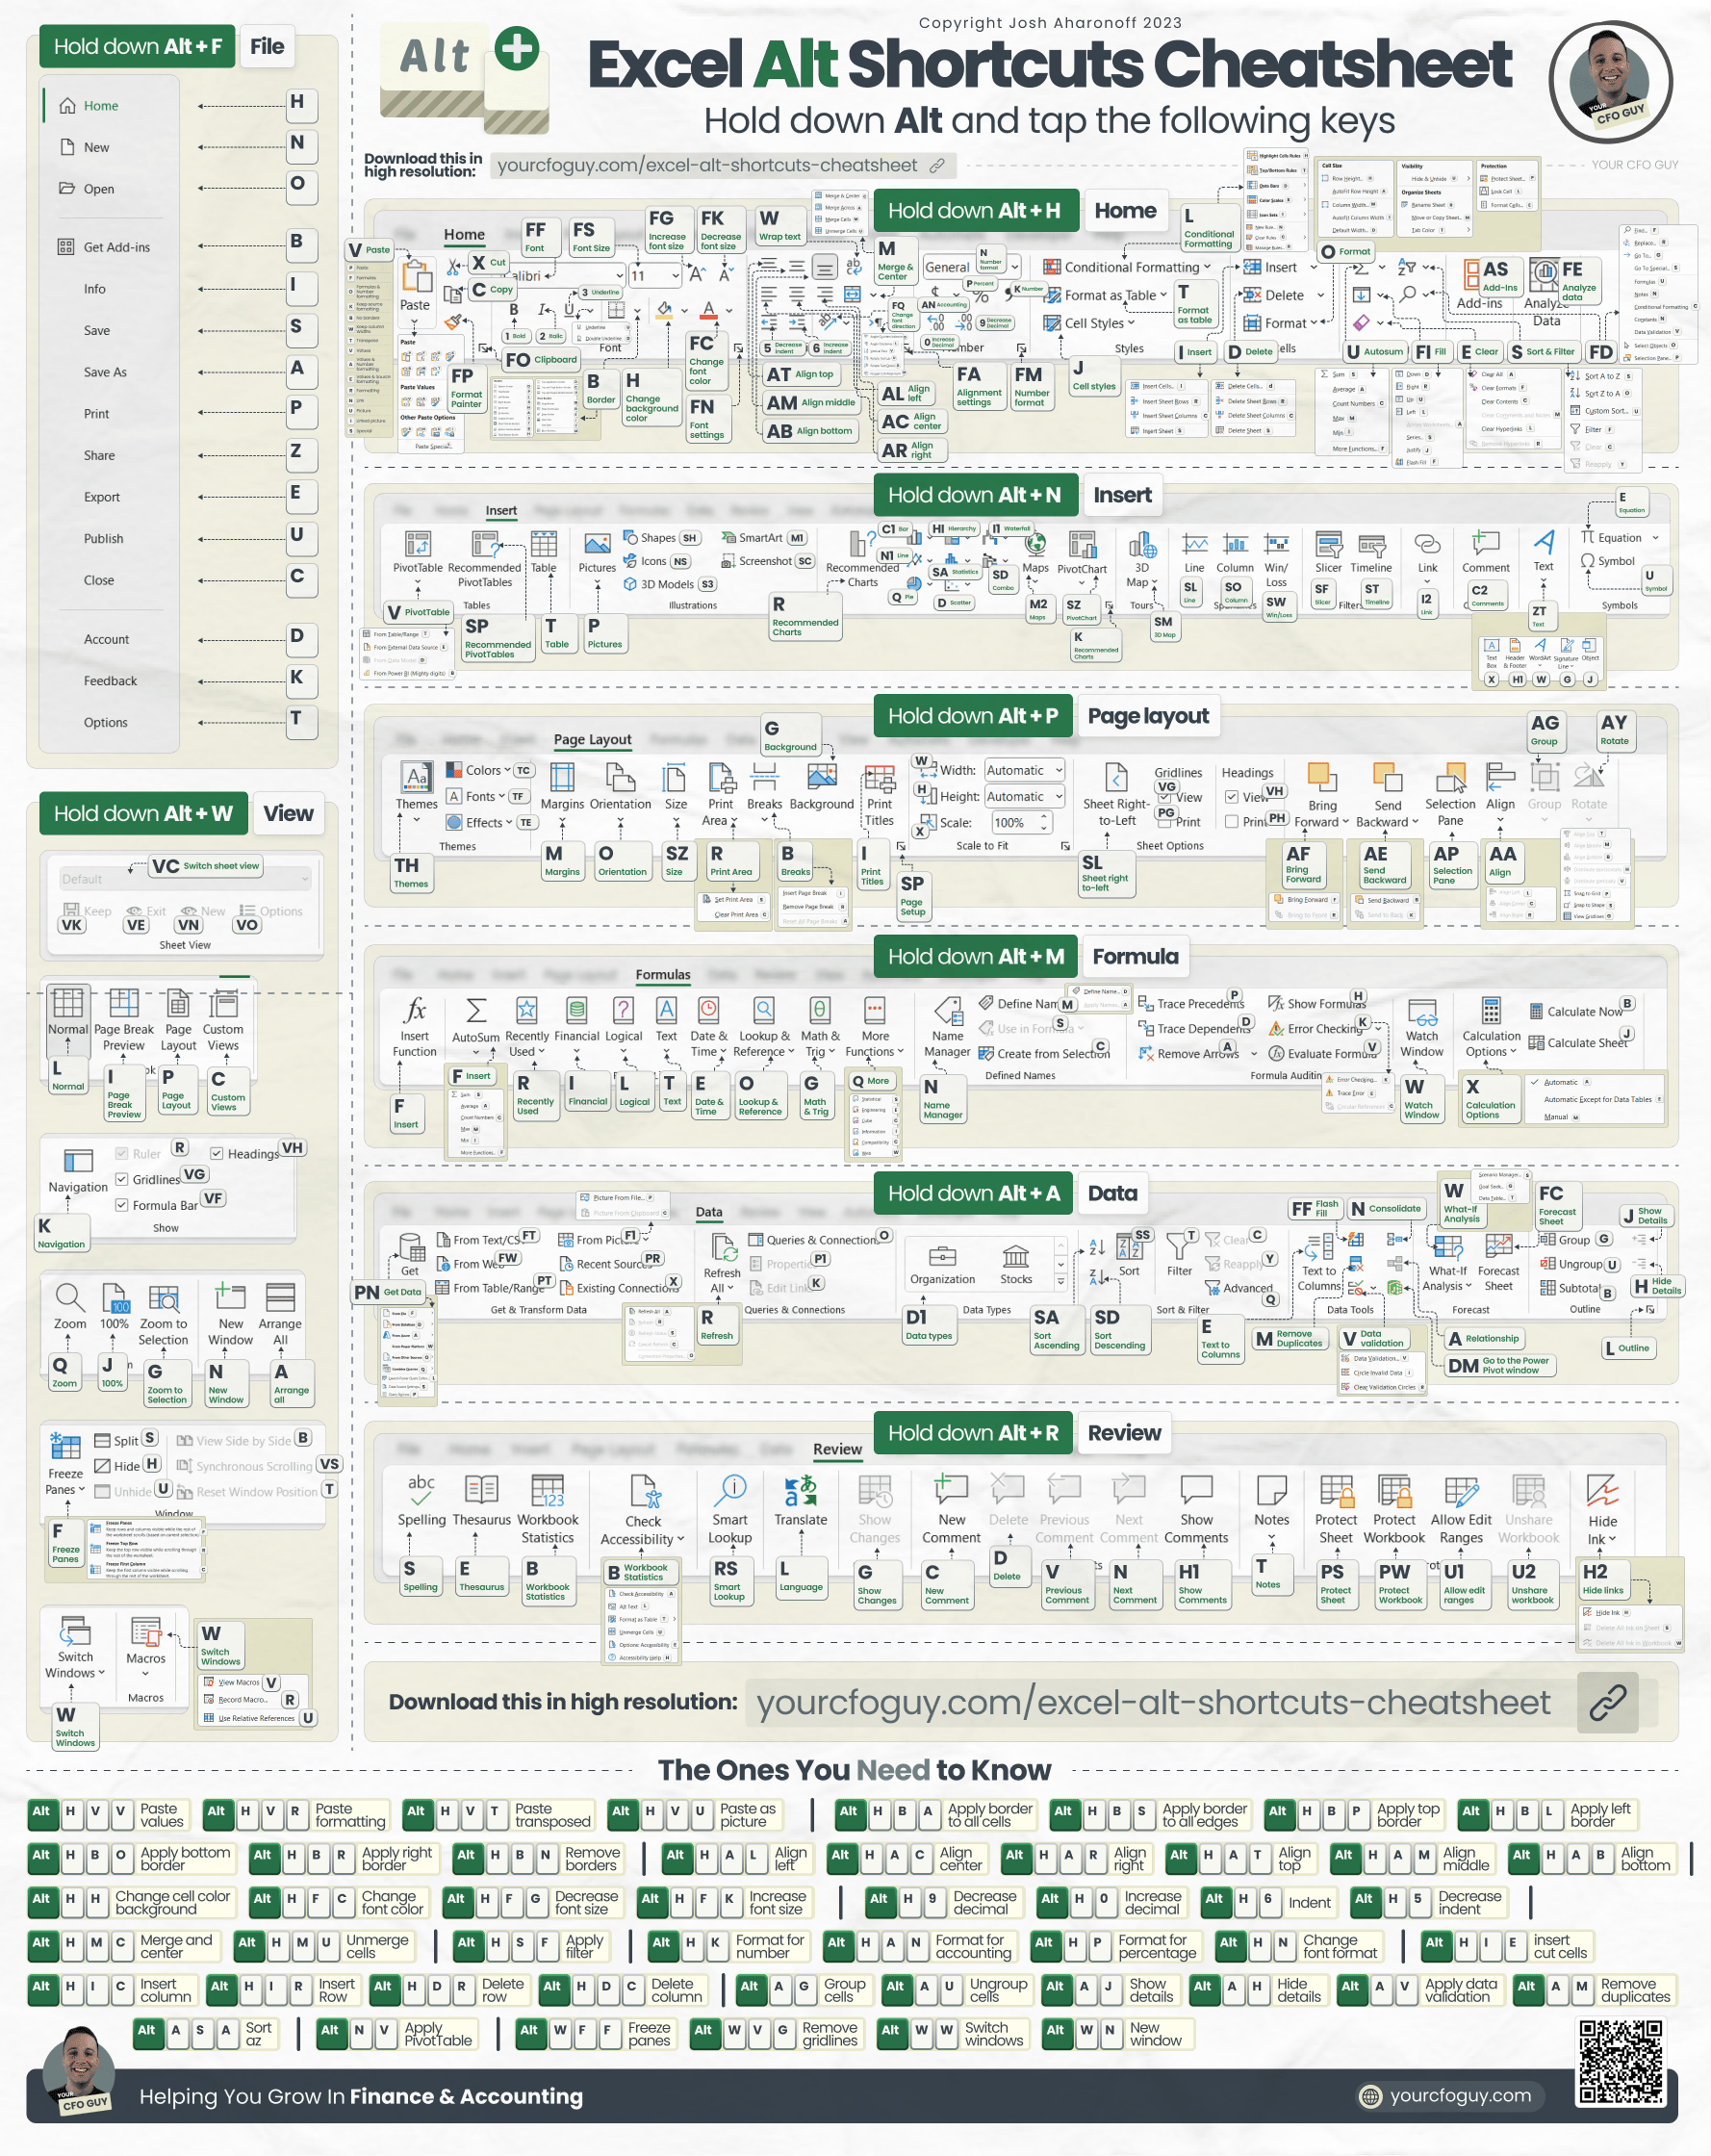This screenshot has width=1711, height=2156.
Task: Toggle Headings Print checkbox in Sheet Options
Action: point(1232,822)
